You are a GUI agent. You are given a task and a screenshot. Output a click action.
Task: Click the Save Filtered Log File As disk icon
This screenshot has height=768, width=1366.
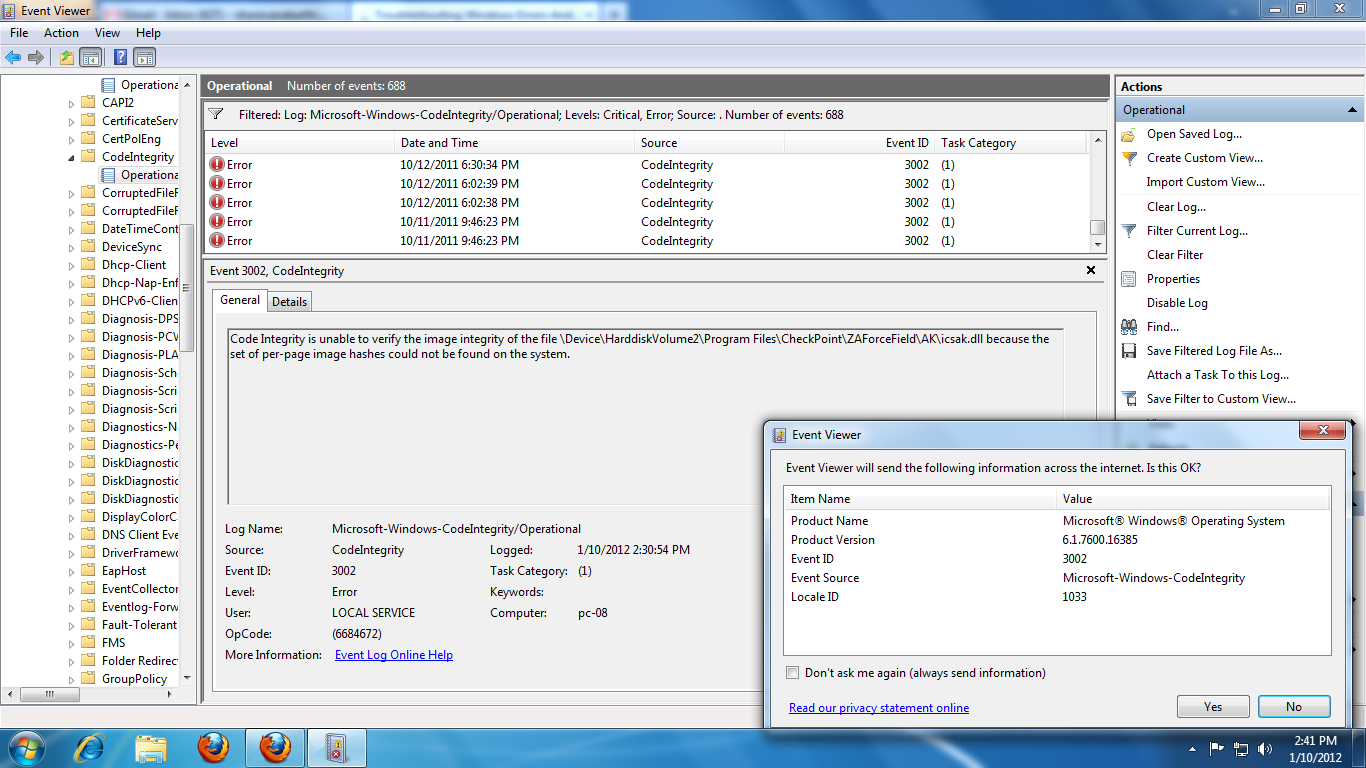(1129, 351)
